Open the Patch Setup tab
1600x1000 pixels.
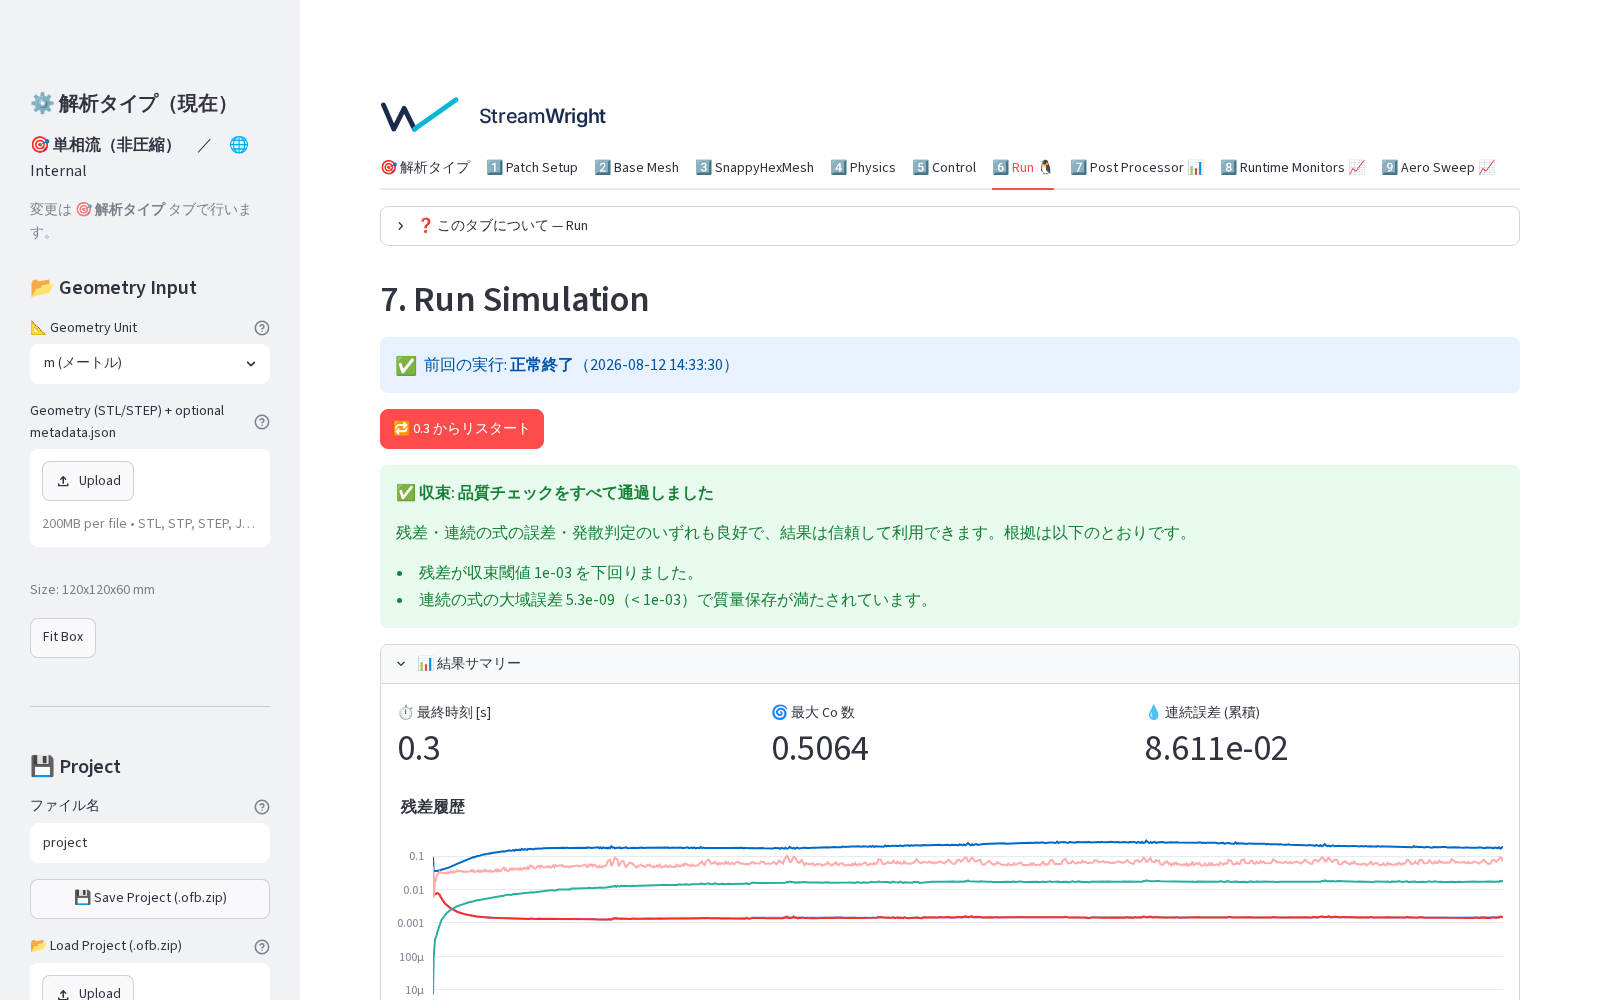[x=532, y=168]
